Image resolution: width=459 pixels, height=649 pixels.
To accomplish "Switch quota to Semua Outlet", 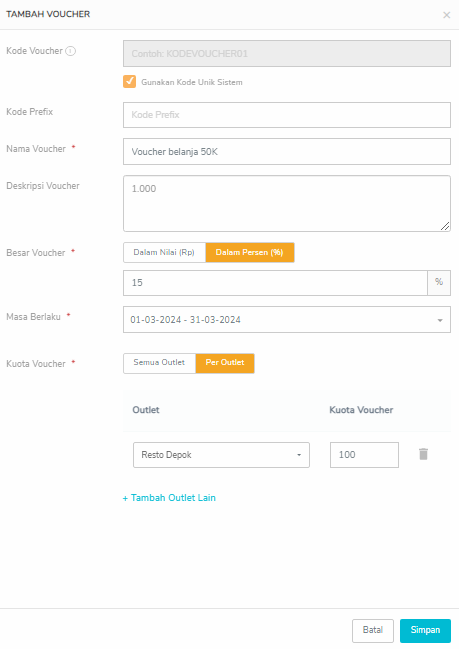I will pos(159,363).
